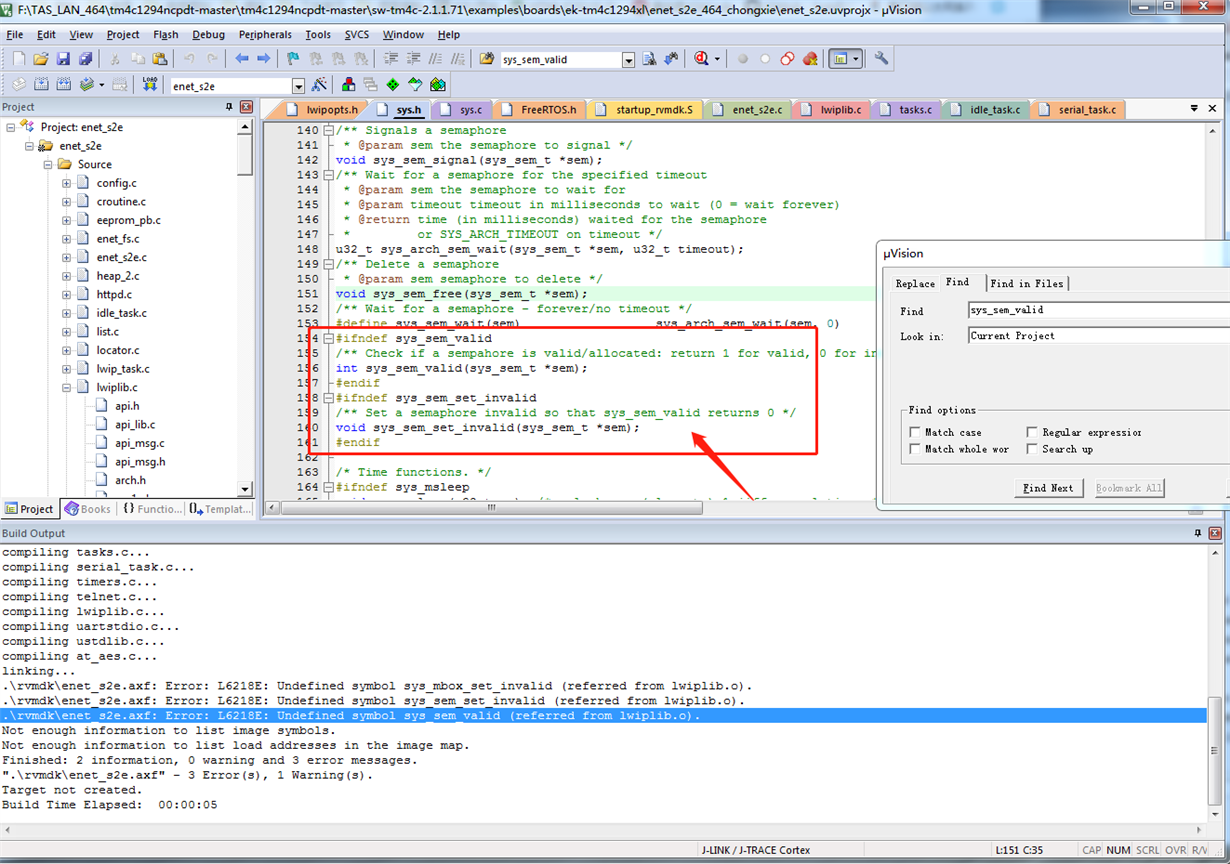Open the editor tab list dropdown
This screenshot has width=1230, height=864.
(x=1194, y=108)
